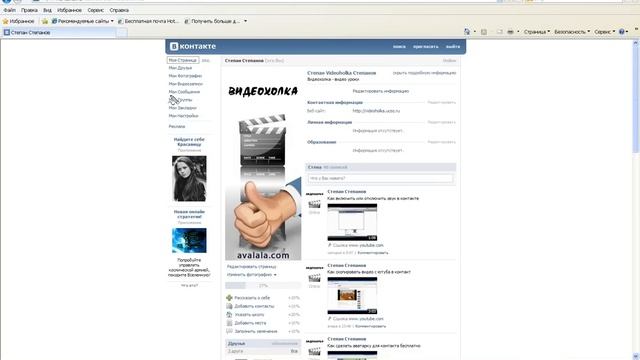Expand the Безопасность dropdown
This screenshot has width=640, height=360.
click(x=572, y=31)
